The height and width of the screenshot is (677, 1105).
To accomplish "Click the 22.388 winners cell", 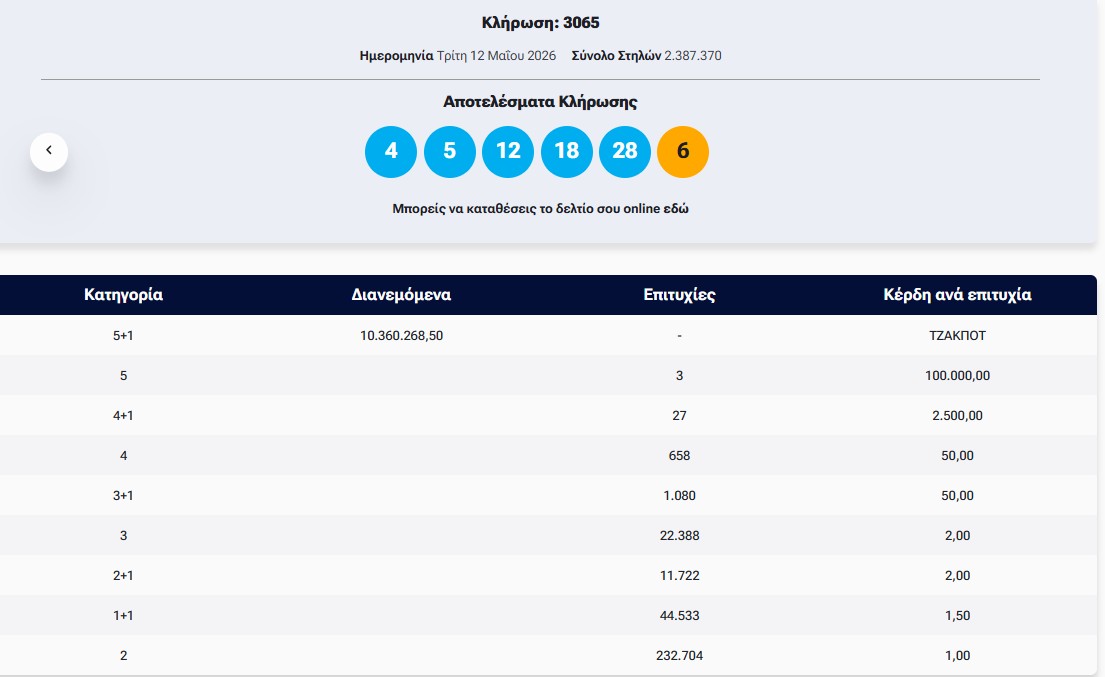I will [679, 535].
